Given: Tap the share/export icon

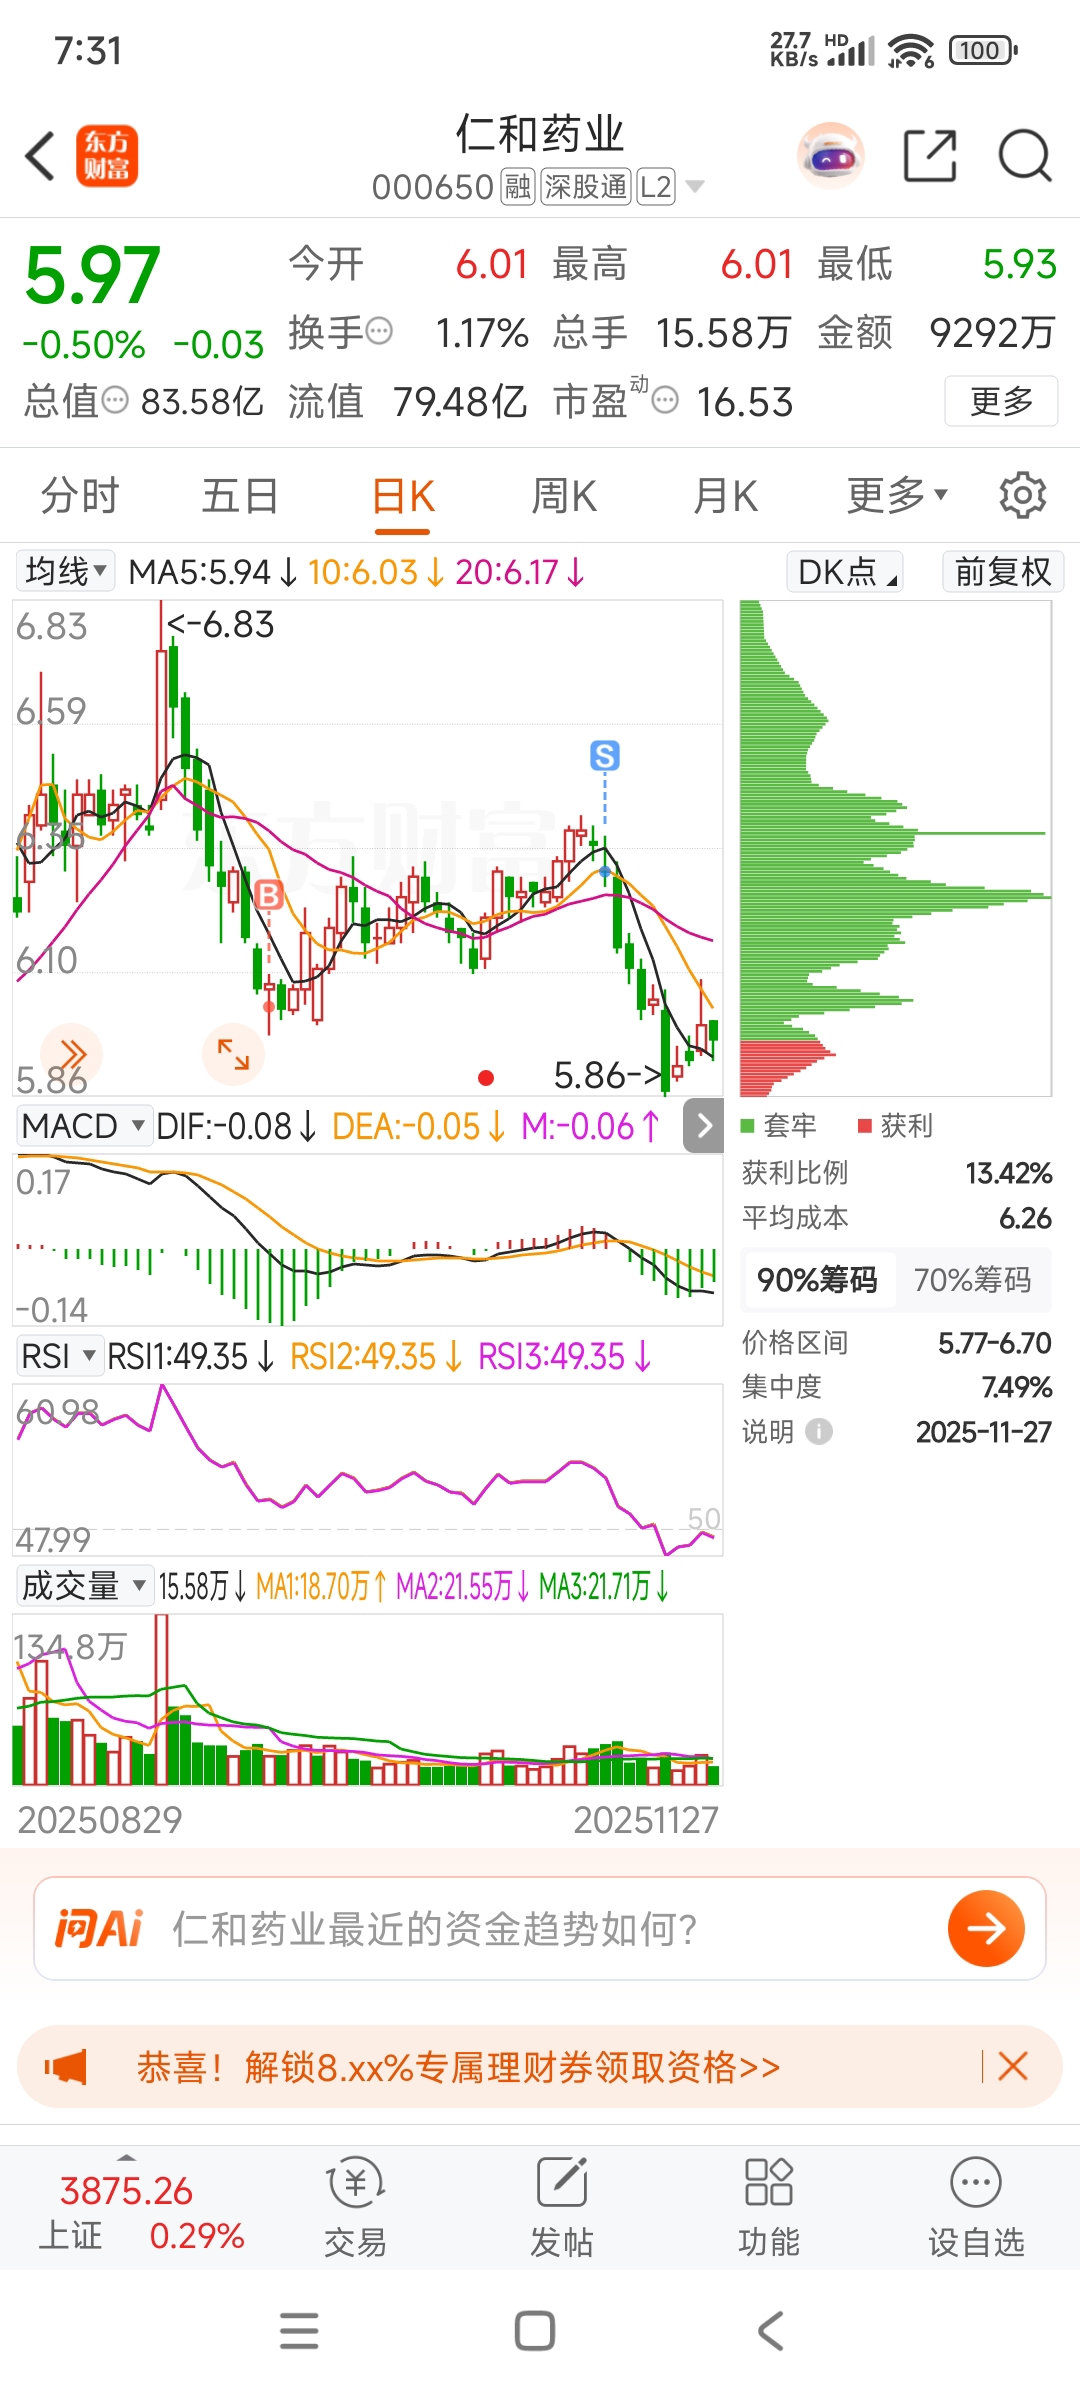Looking at the screenshot, I should [x=930, y=156].
